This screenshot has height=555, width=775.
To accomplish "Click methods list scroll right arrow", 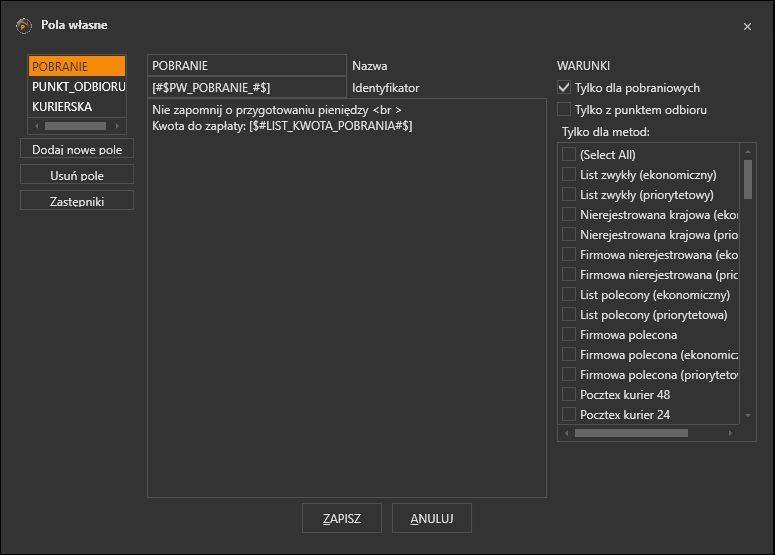I will coord(731,433).
